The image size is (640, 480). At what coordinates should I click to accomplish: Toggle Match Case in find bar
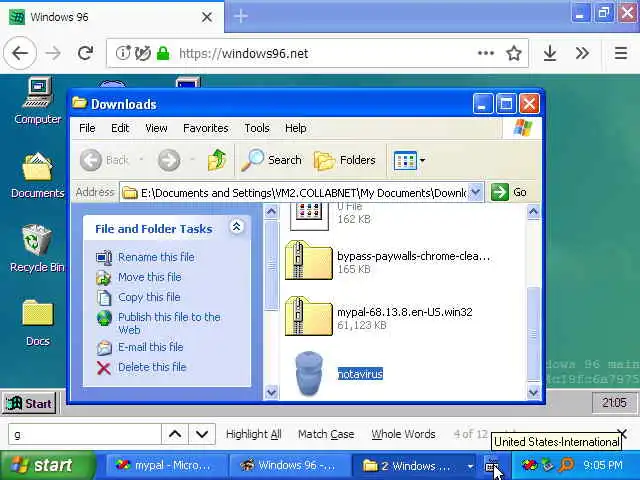326,434
